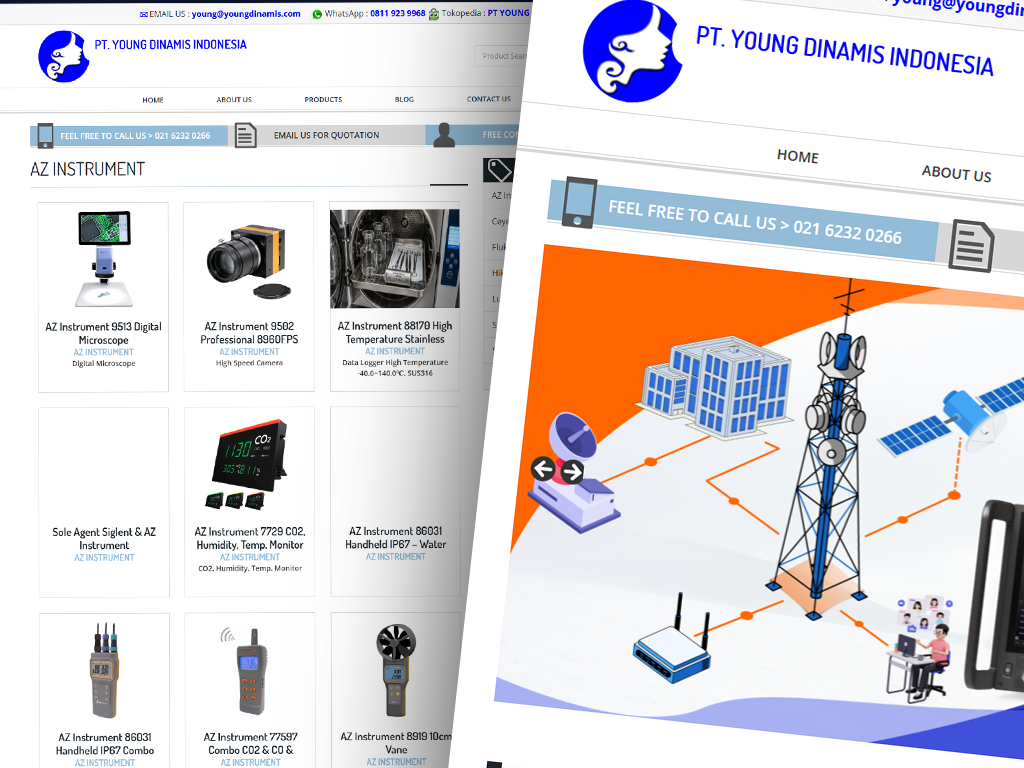Click AZ INSTRUMENT category under 7729 CO2 monitor

pos(250,557)
